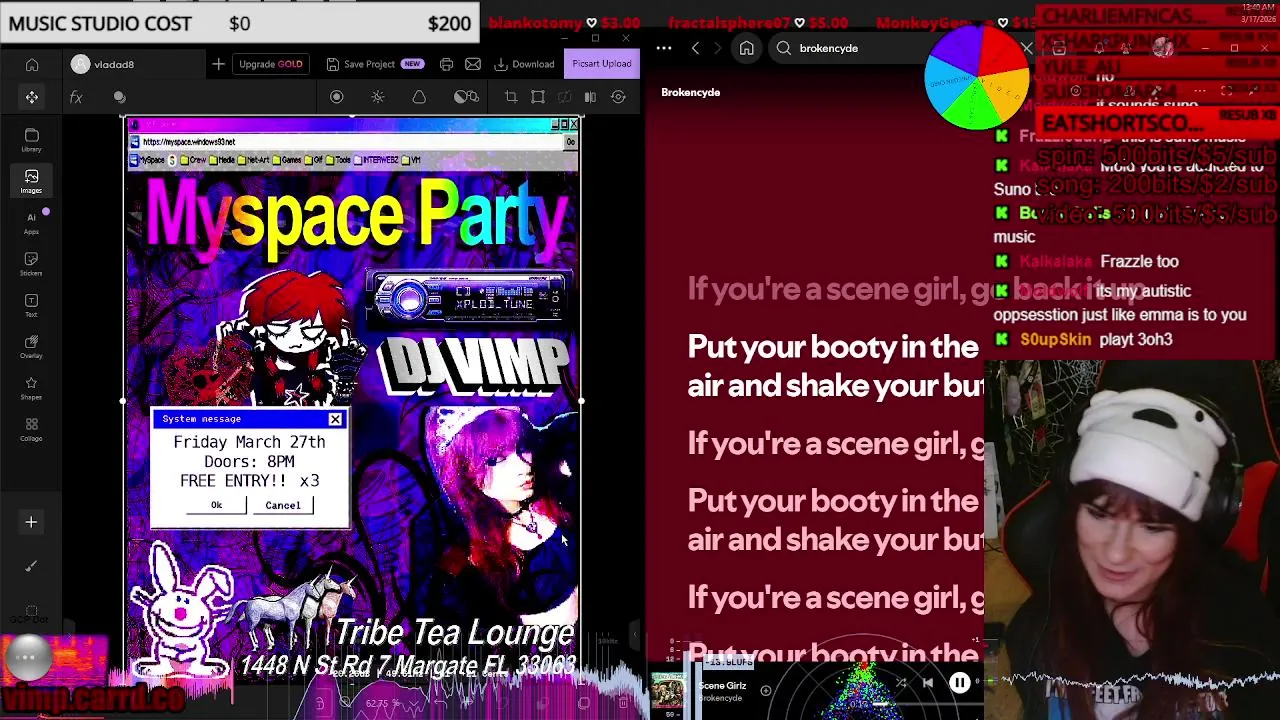Click the rotate reset icon

(618, 97)
